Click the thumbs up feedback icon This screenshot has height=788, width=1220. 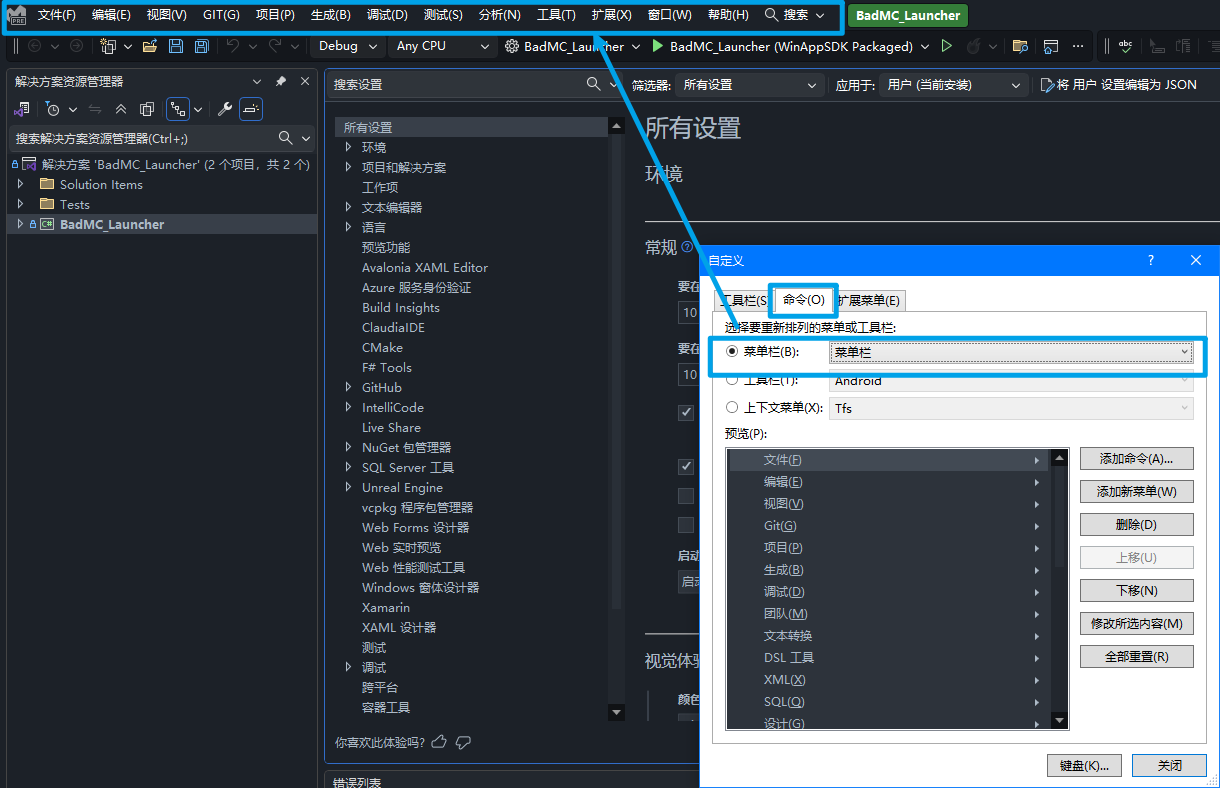click(439, 742)
